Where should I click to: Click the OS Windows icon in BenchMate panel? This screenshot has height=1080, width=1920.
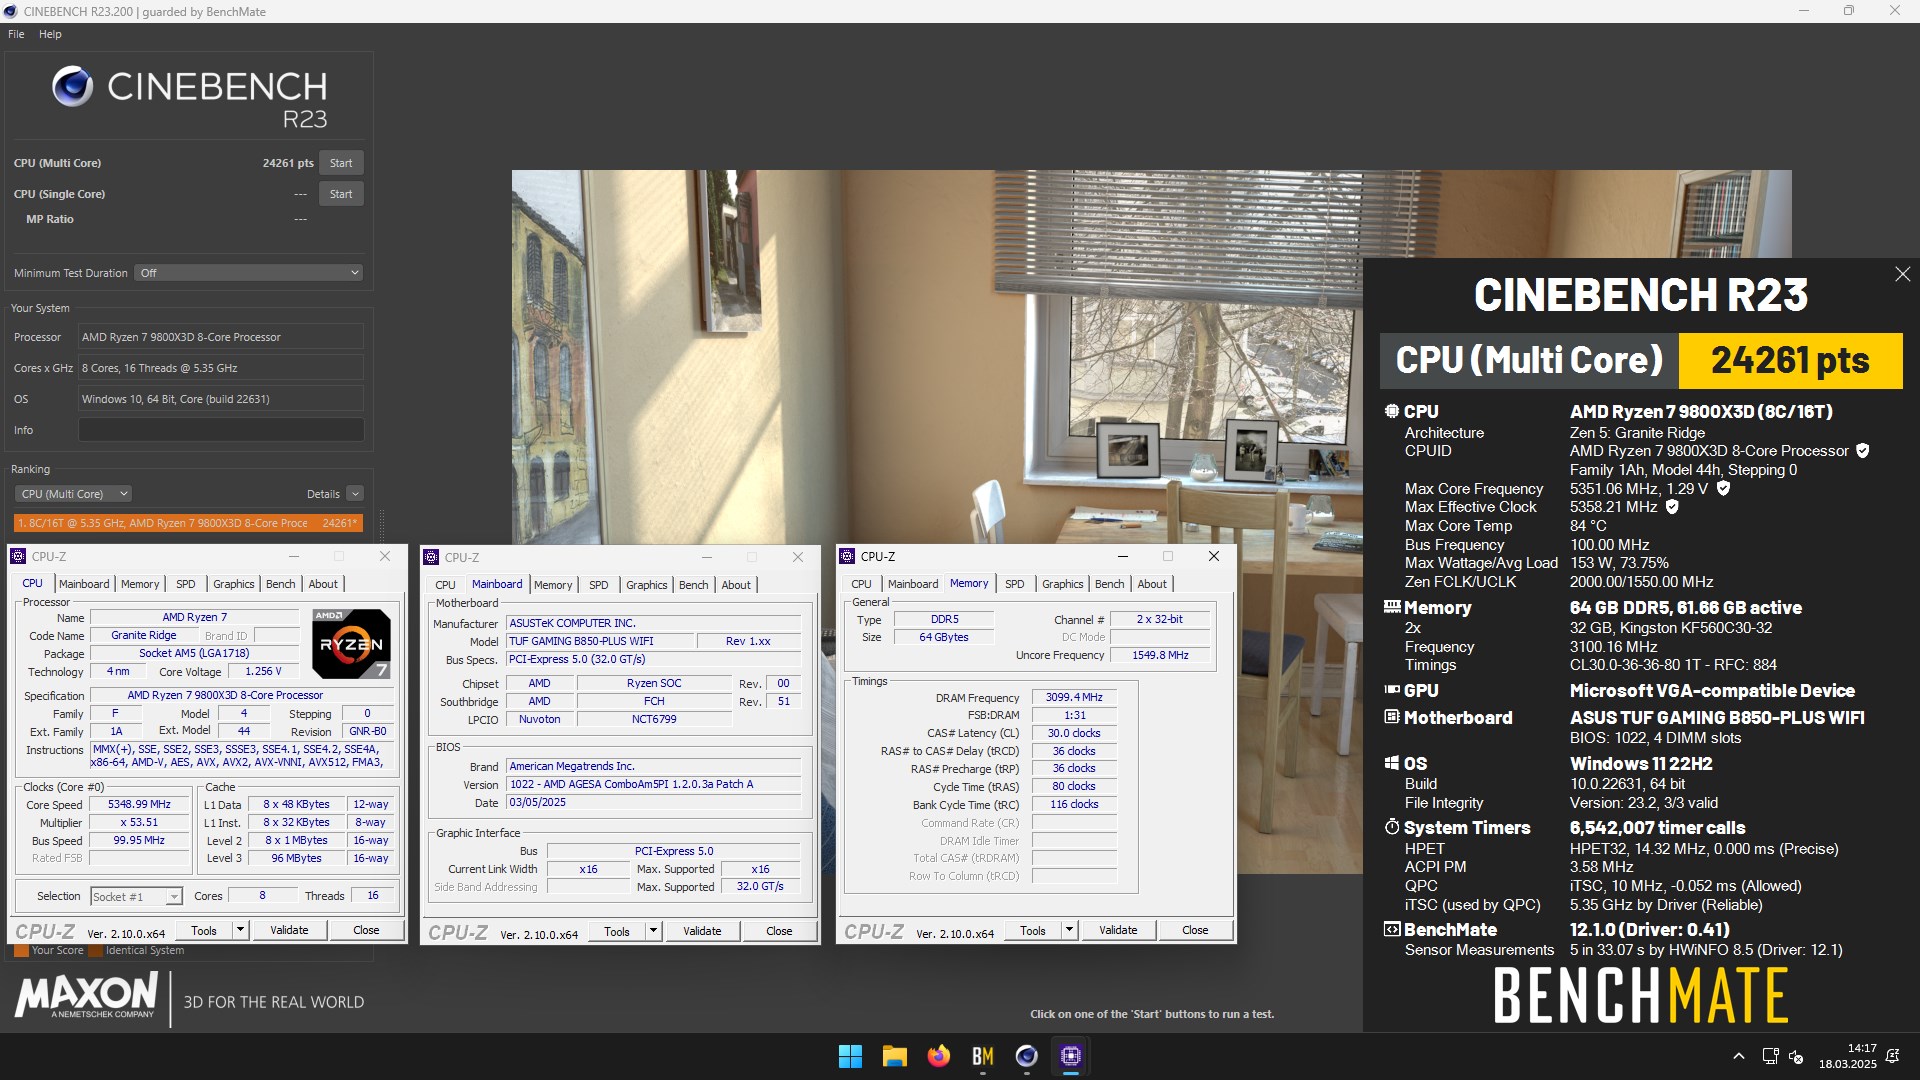click(1391, 763)
